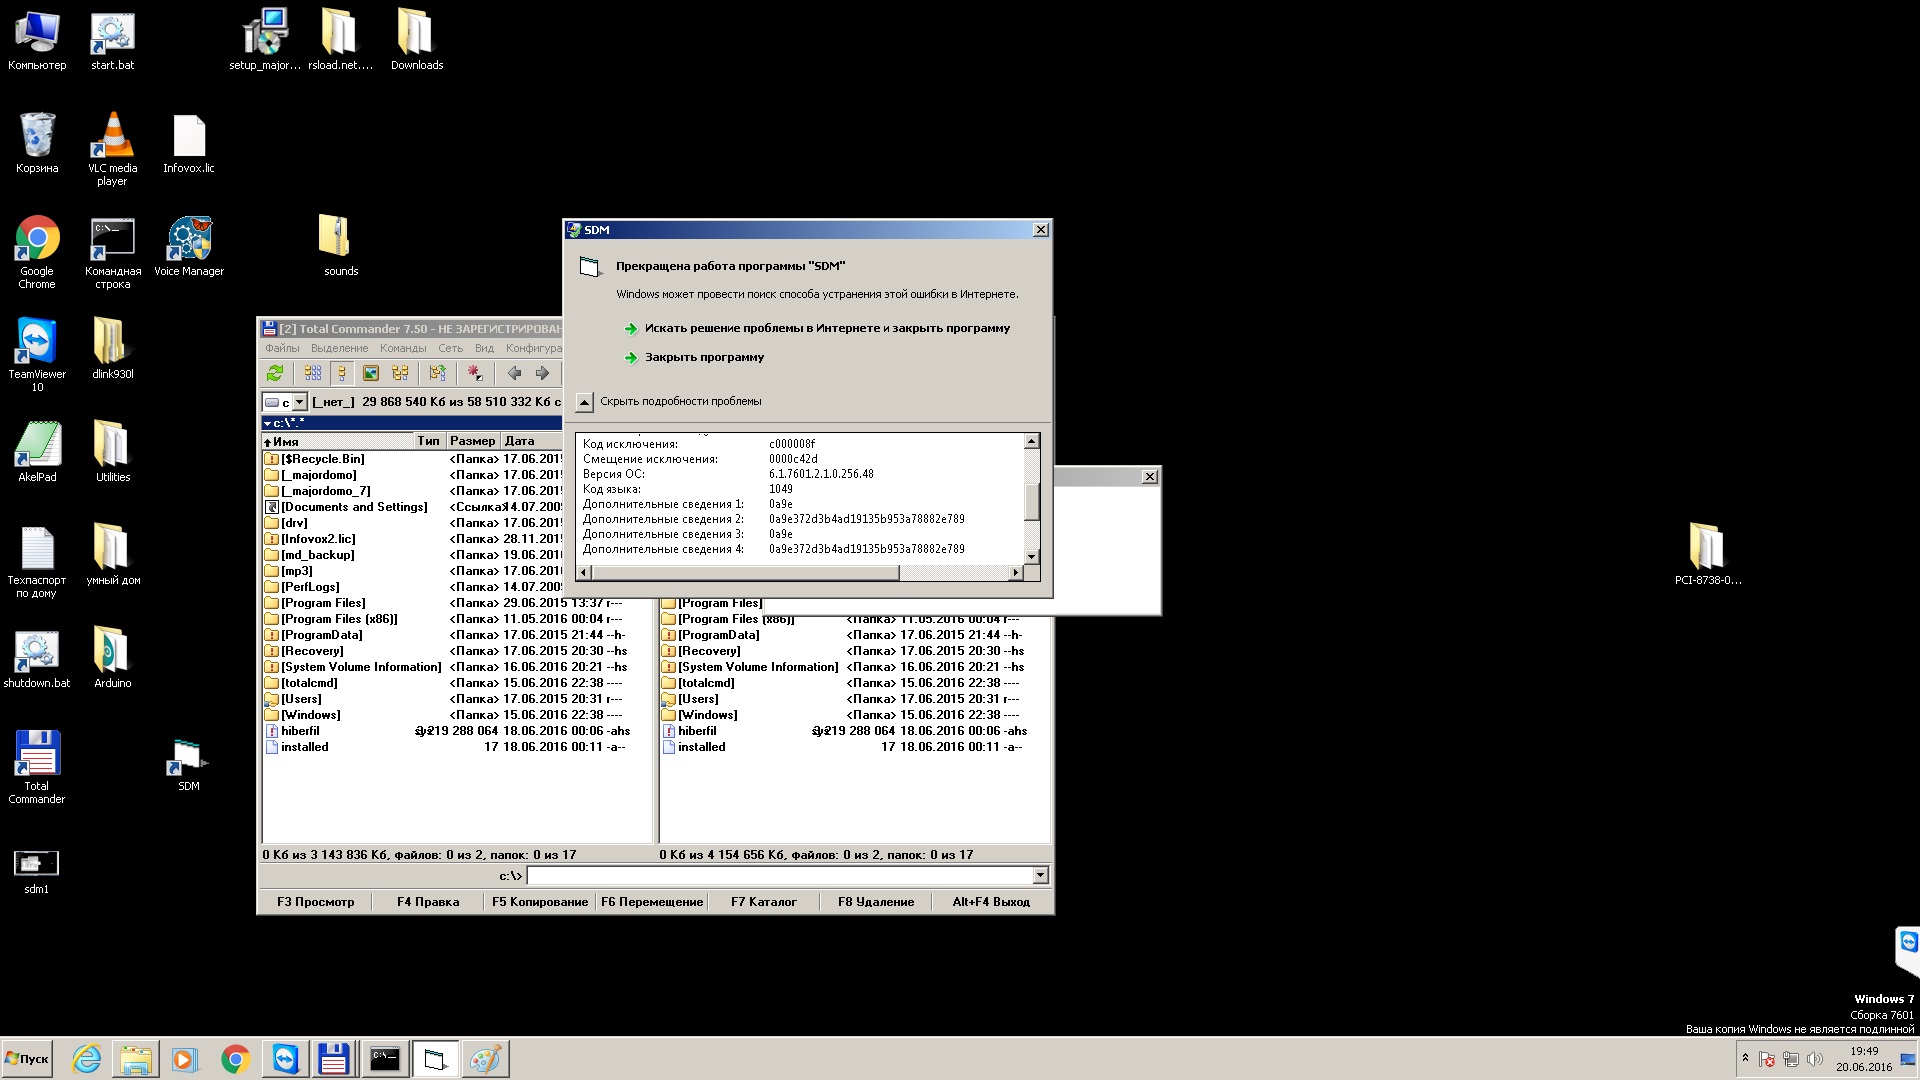The height and width of the screenshot is (1080, 1920).
Task: Click in the c:\> command line field
Action: coord(780,876)
